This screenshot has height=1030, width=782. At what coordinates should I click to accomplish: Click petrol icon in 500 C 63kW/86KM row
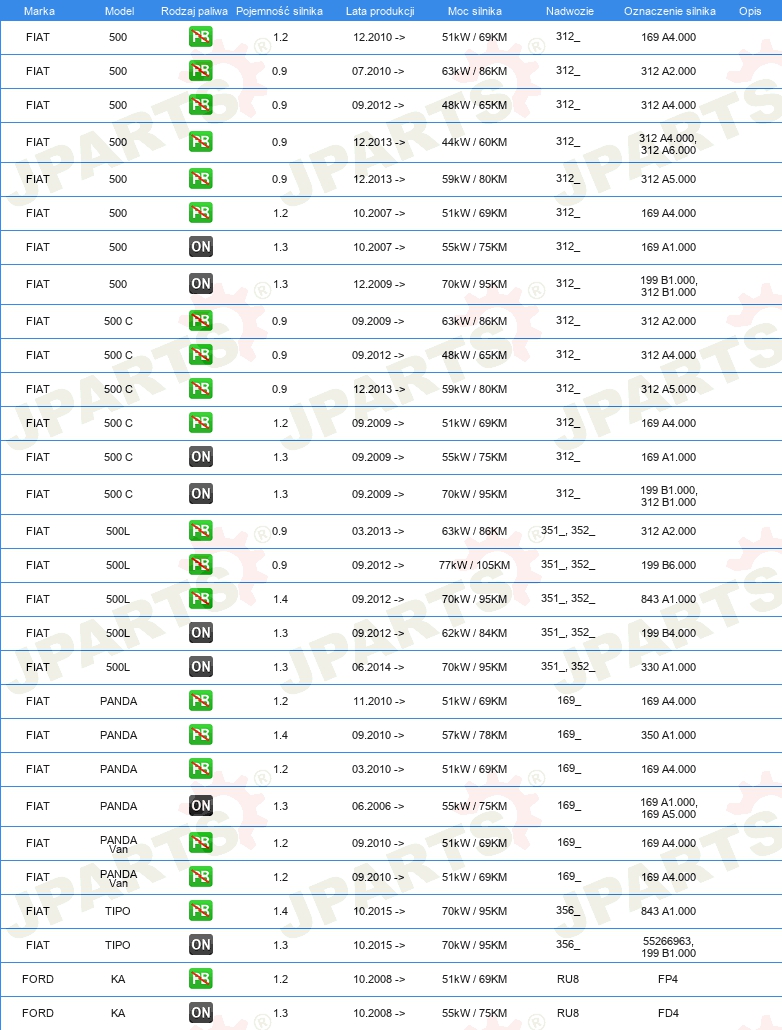coord(200,321)
